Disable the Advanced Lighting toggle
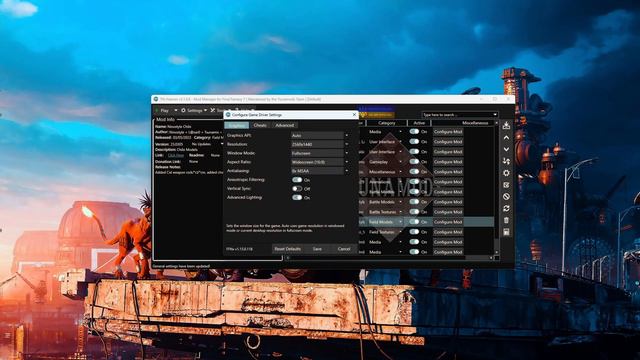Screen dimensions: 640x360 click(x=297, y=198)
